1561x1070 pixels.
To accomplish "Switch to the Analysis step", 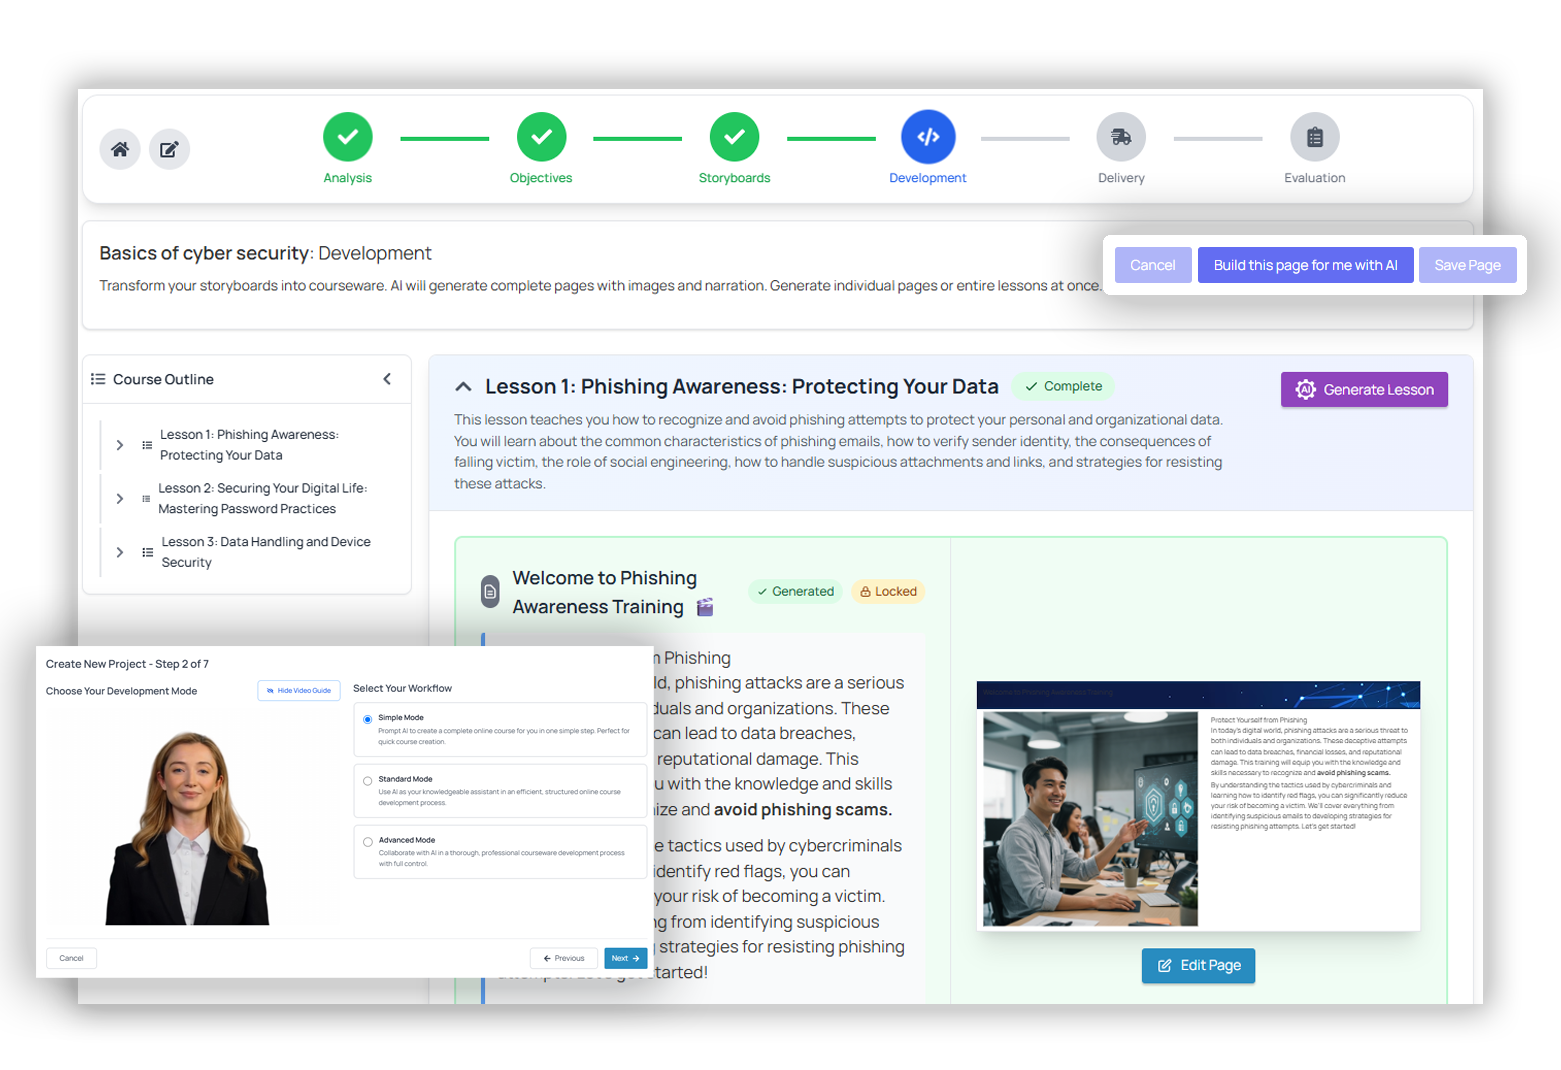I will (x=347, y=137).
